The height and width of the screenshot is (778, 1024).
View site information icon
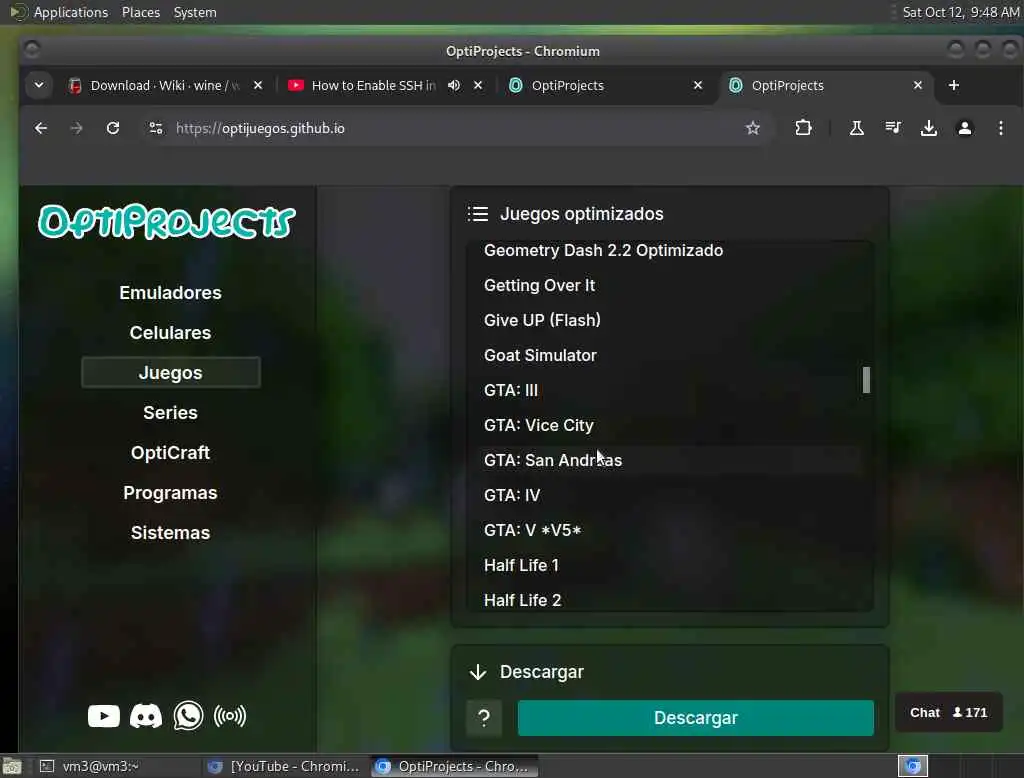(155, 128)
